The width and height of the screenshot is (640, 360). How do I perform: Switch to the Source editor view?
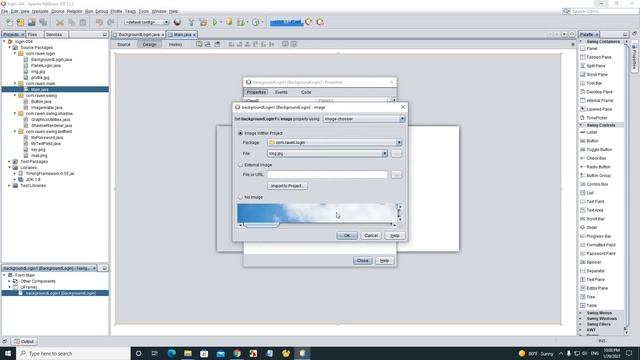tap(124, 44)
